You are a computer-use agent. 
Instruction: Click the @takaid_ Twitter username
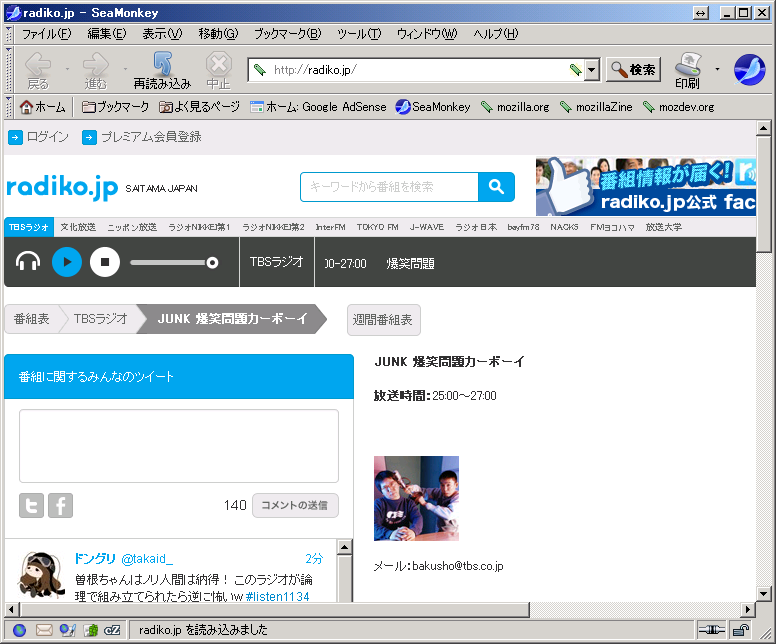(x=147, y=559)
